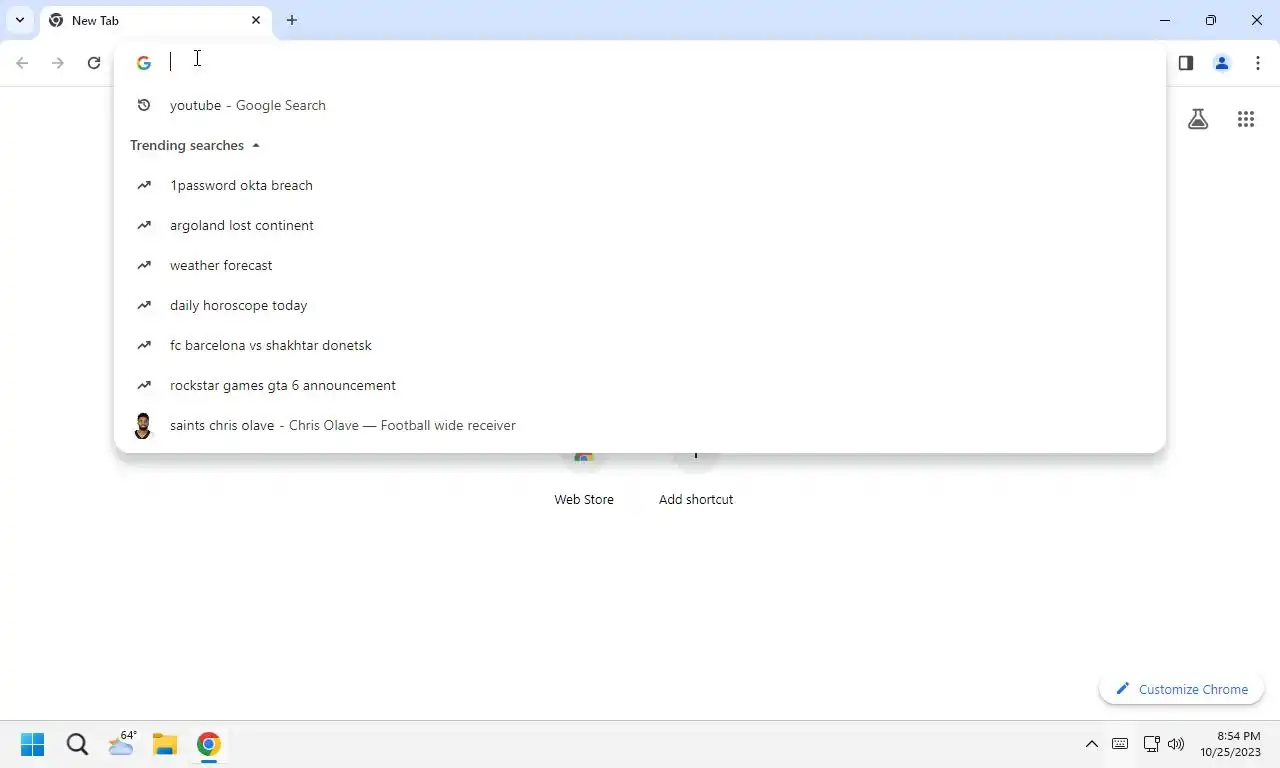Go forward with the forward arrow
The width and height of the screenshot is (1280, 768).
(x=58, y=63)
